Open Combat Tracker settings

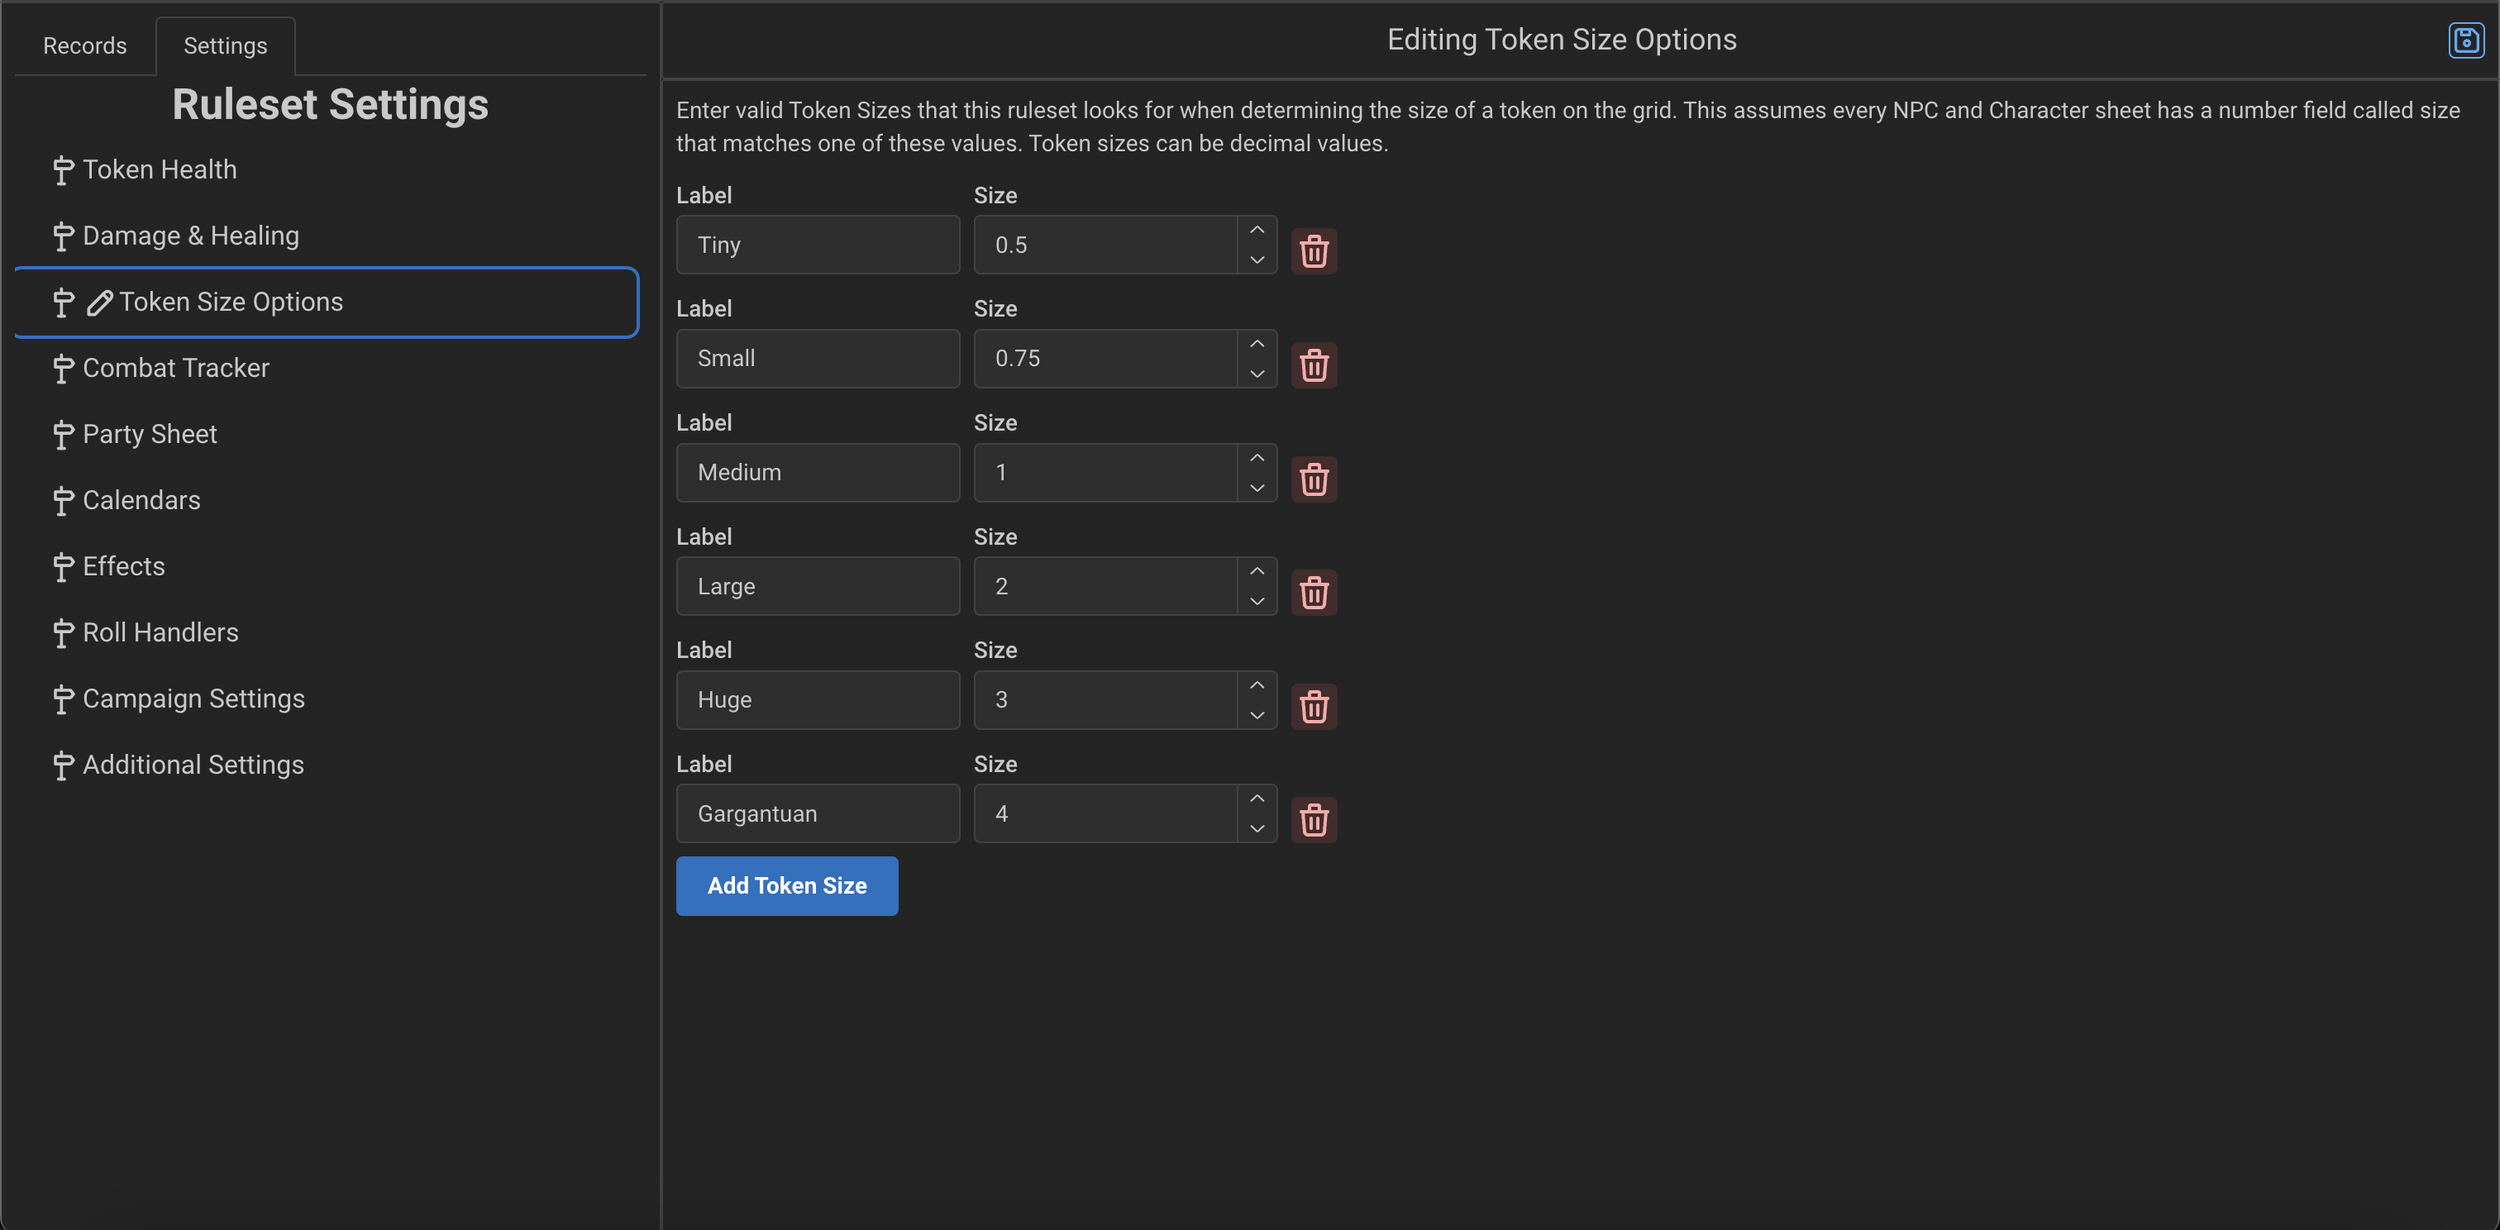[176, 368]
